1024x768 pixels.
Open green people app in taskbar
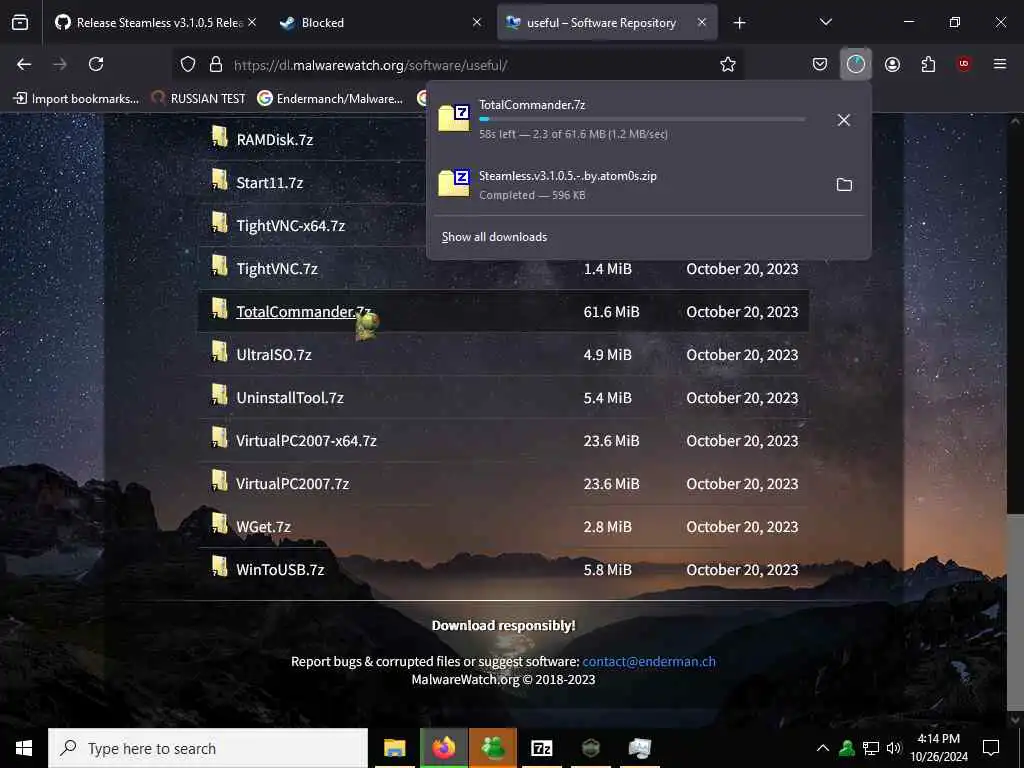pyautogui.click(x=492, y=748)
